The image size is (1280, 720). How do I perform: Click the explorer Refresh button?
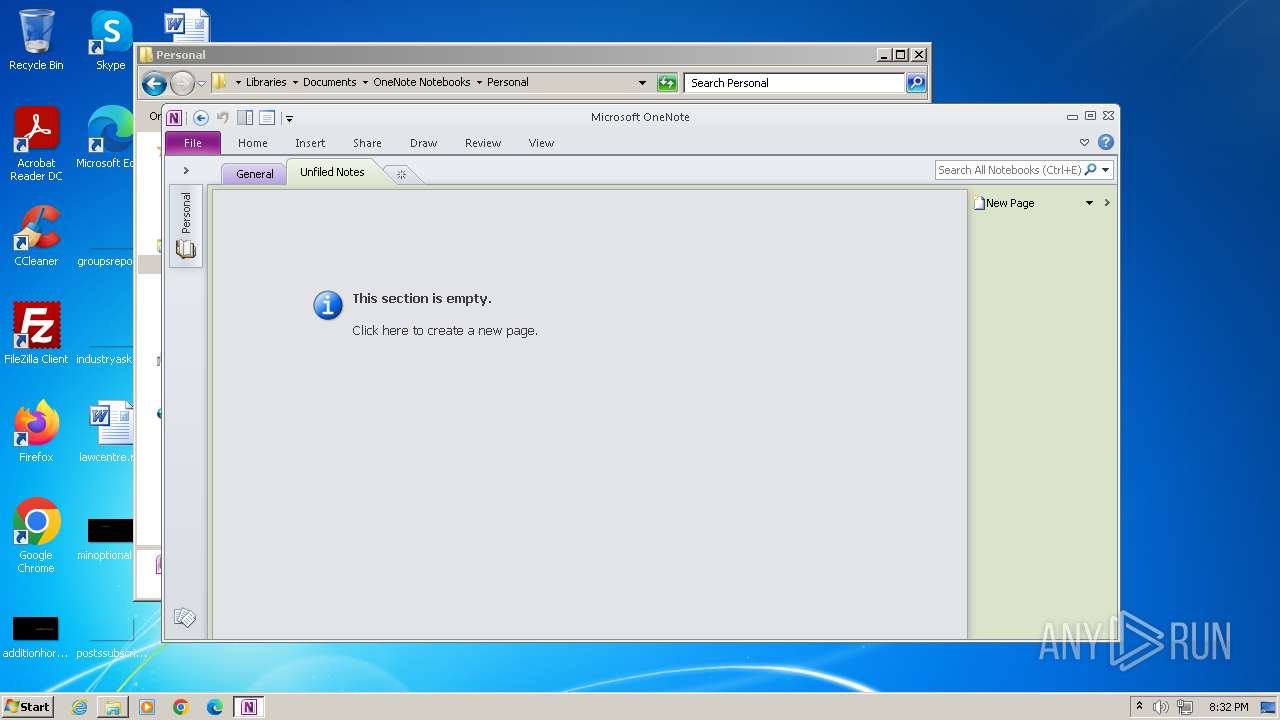pyautogui.click(x=667, y=83)
